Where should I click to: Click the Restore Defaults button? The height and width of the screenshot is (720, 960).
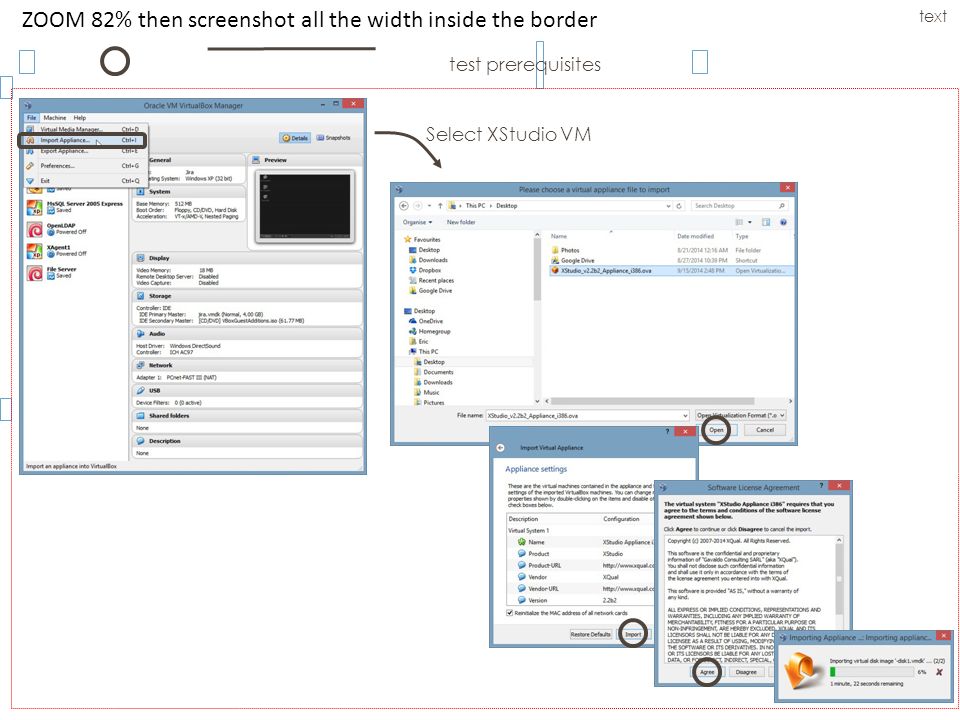pos(590,634)
